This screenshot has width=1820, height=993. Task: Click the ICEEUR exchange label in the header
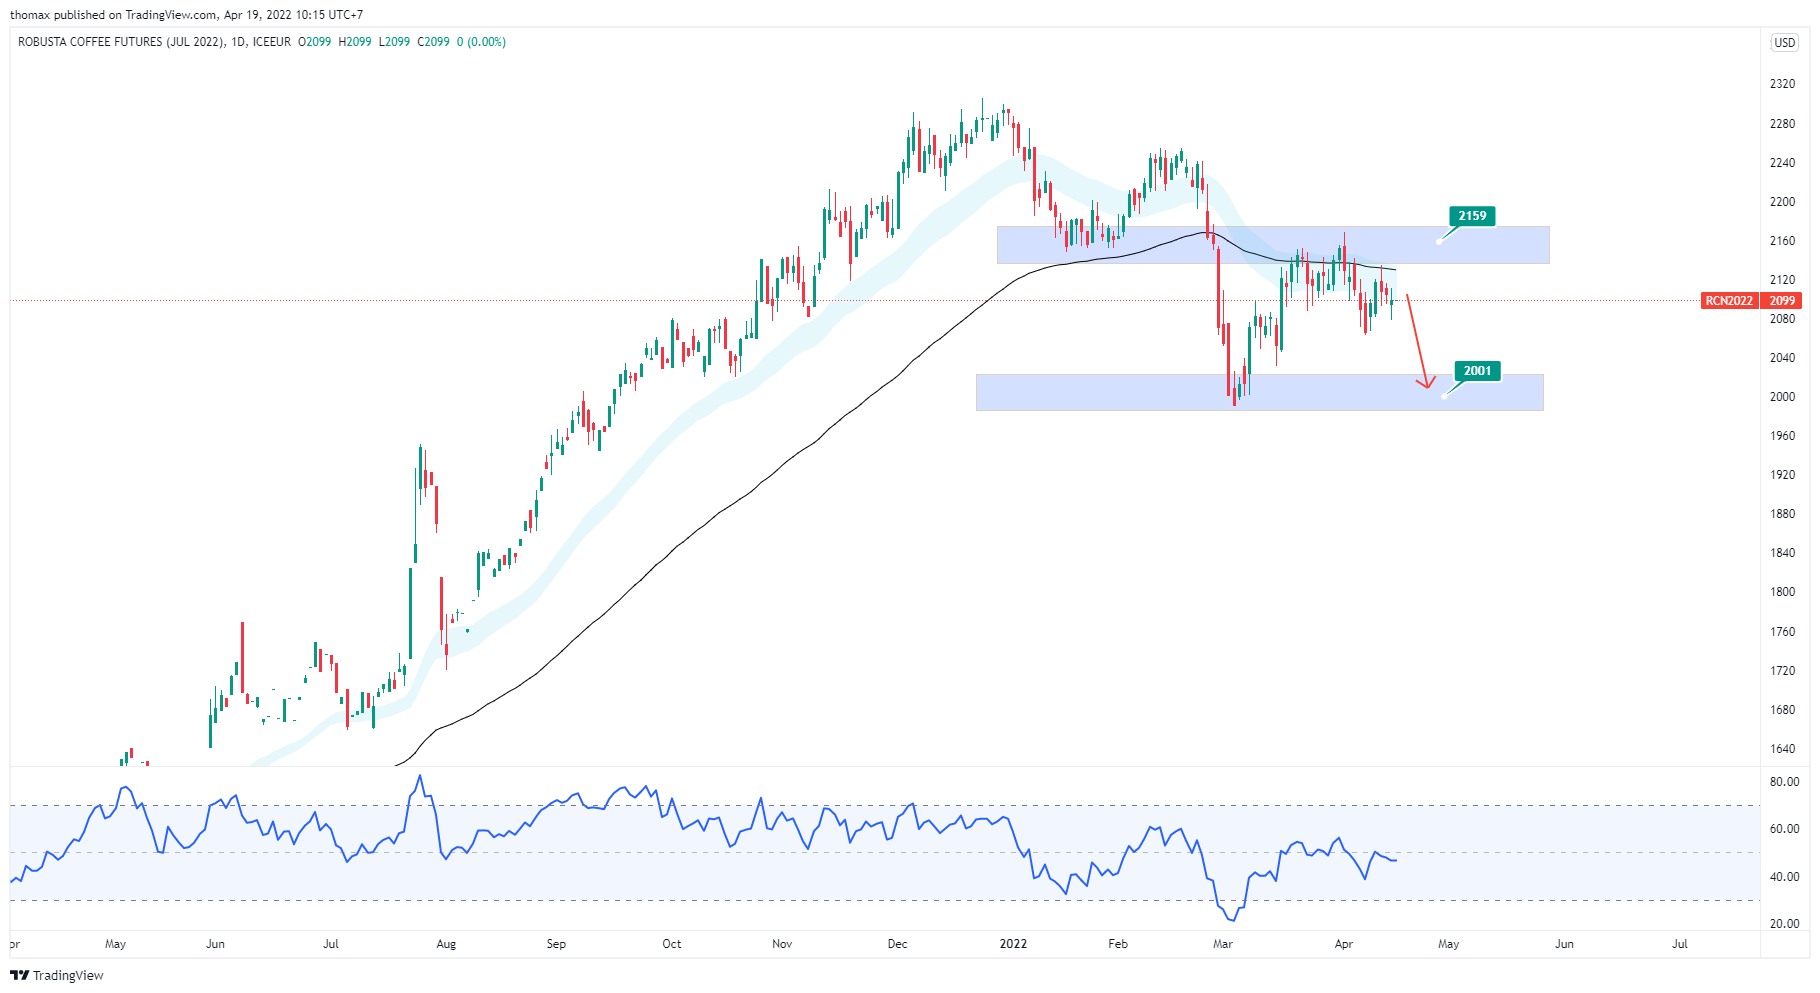(271, 42)
